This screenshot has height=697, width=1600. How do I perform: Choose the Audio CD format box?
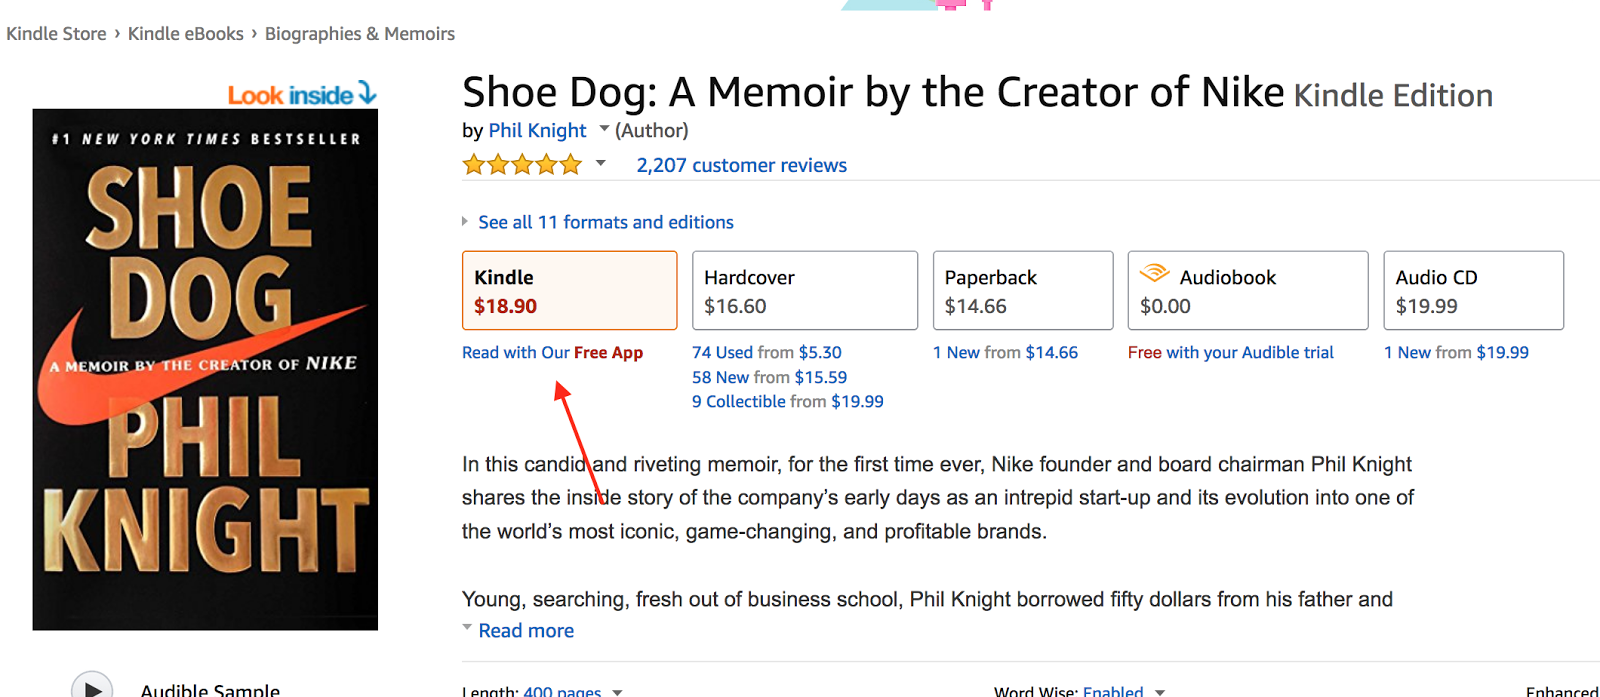(x=1472, y=290)
